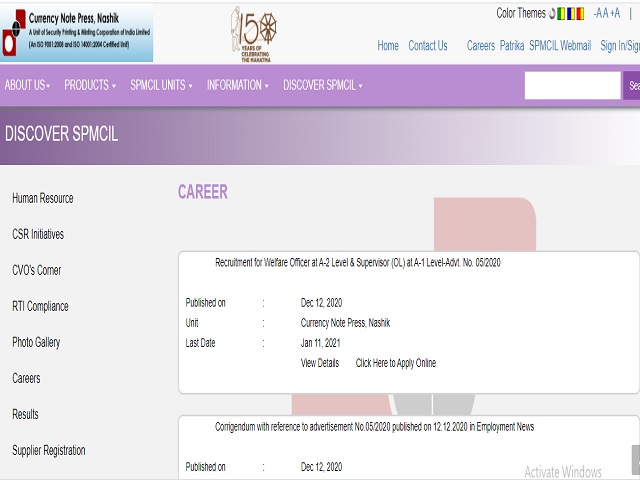This screenshot has height=480, width=640.
Task: Select the red-yellow color theme swatch
Action: (x=580, y=14)
